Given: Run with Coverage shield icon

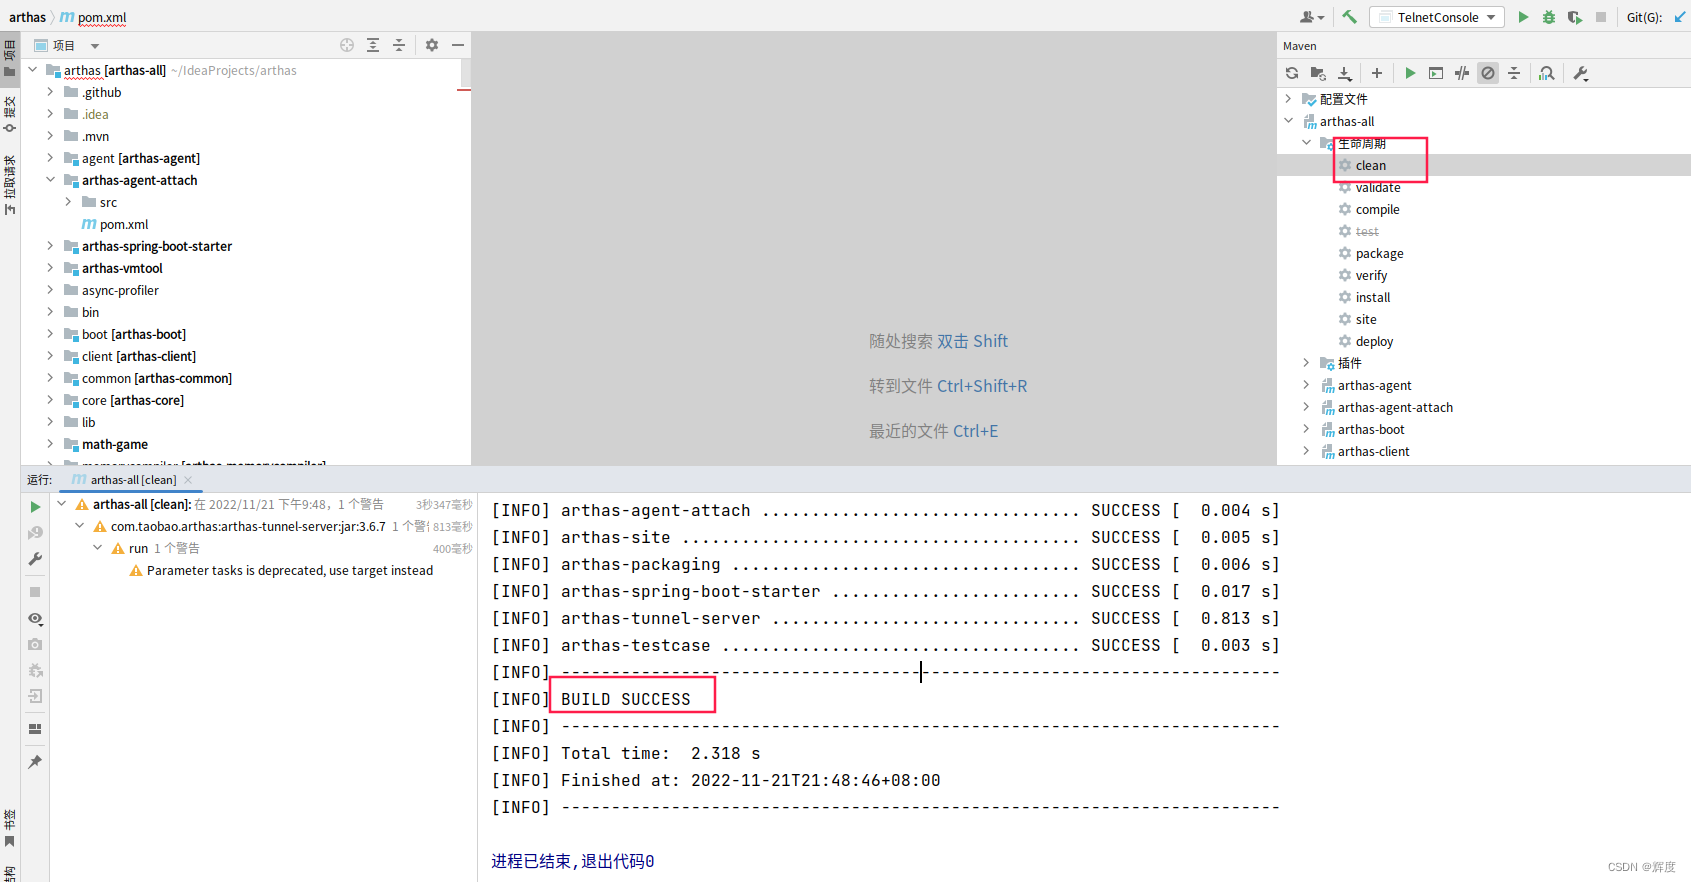Looking at the screenshot, I should [1575, 17].
